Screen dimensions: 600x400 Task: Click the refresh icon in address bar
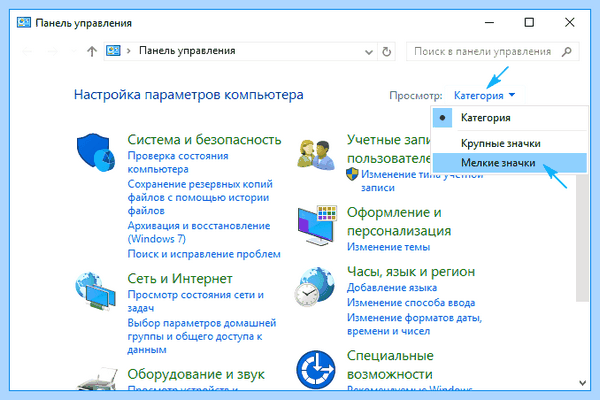(x=386, y=51)
